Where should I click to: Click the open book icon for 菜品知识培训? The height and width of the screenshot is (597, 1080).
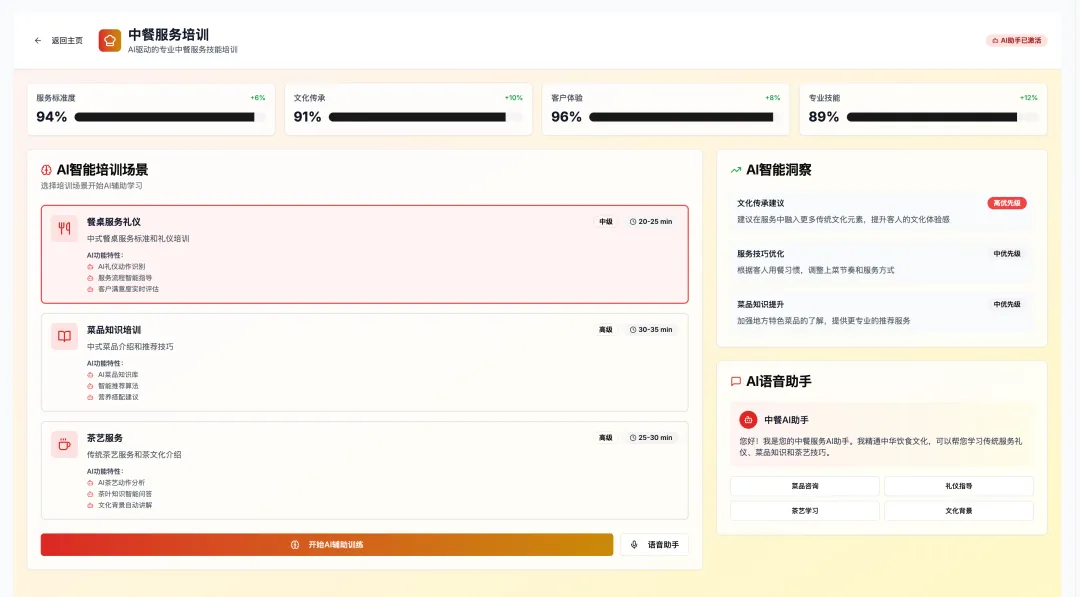coord(64,336)
